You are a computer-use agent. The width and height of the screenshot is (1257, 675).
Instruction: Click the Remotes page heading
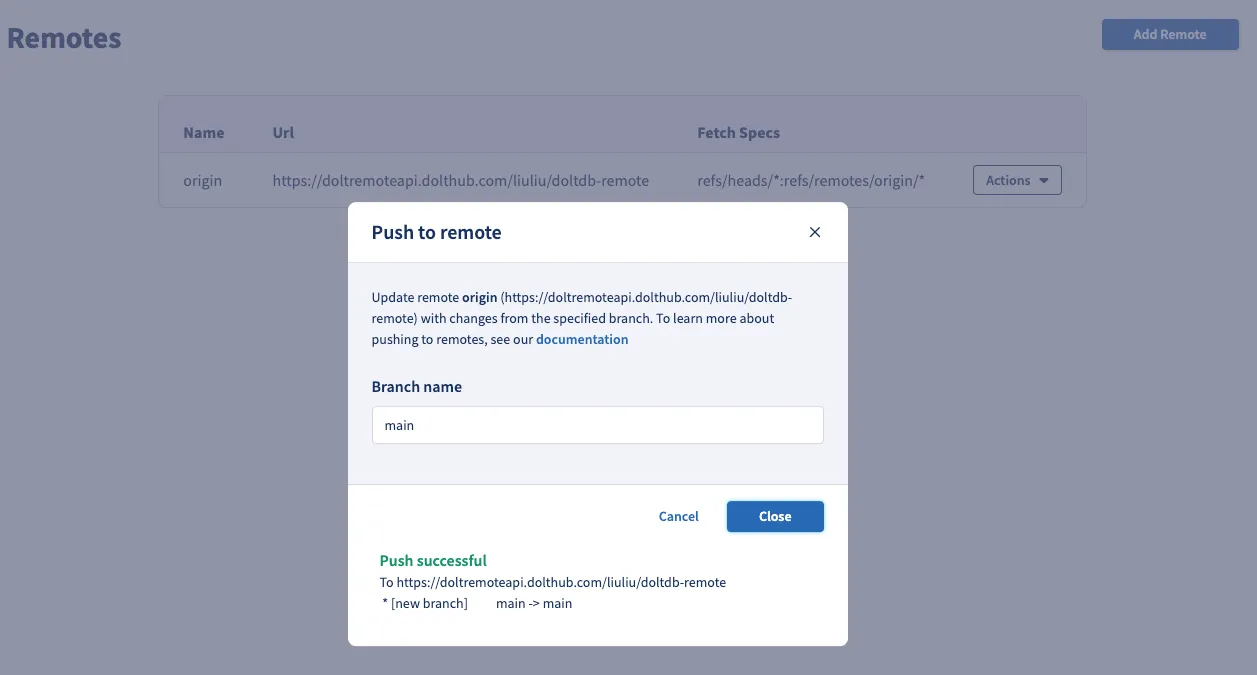point(63,37)
